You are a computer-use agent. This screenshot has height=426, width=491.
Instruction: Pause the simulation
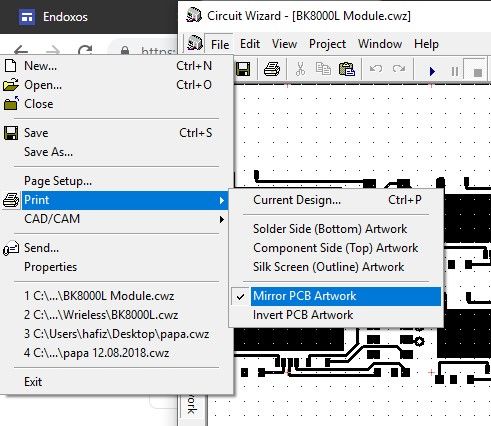click(x=455, y=71)
